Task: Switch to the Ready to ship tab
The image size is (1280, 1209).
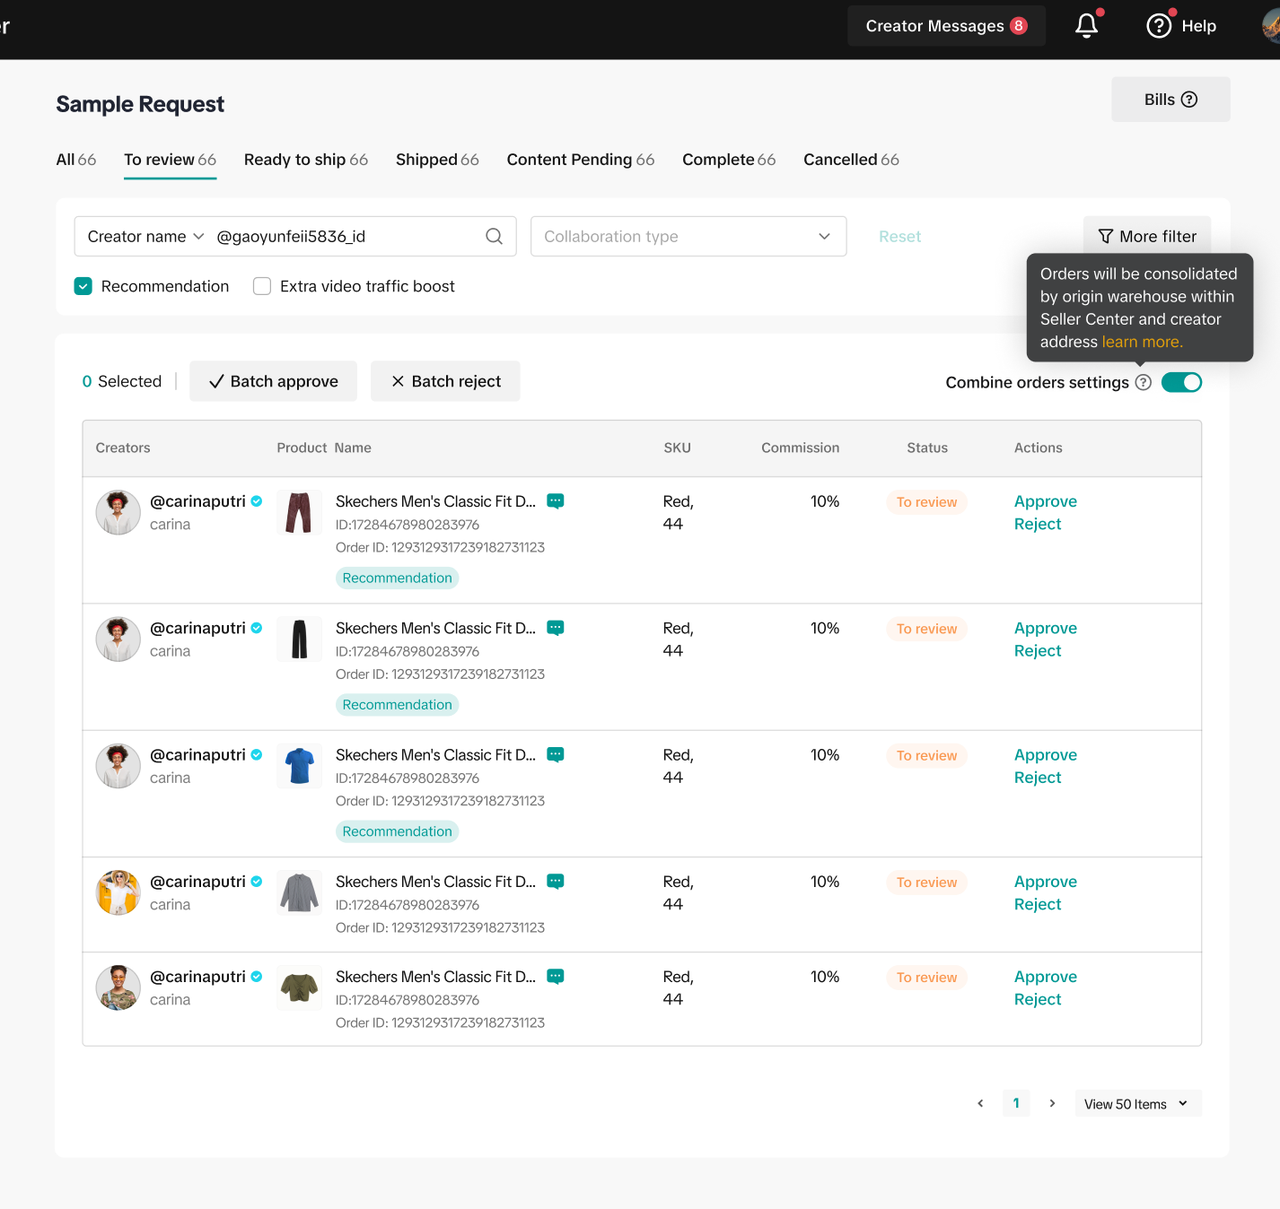Action: (x=305, y=160)
